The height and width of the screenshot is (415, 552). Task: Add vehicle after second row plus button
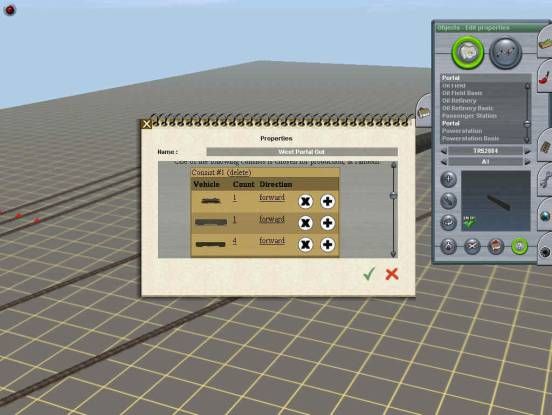coord(327,223)
